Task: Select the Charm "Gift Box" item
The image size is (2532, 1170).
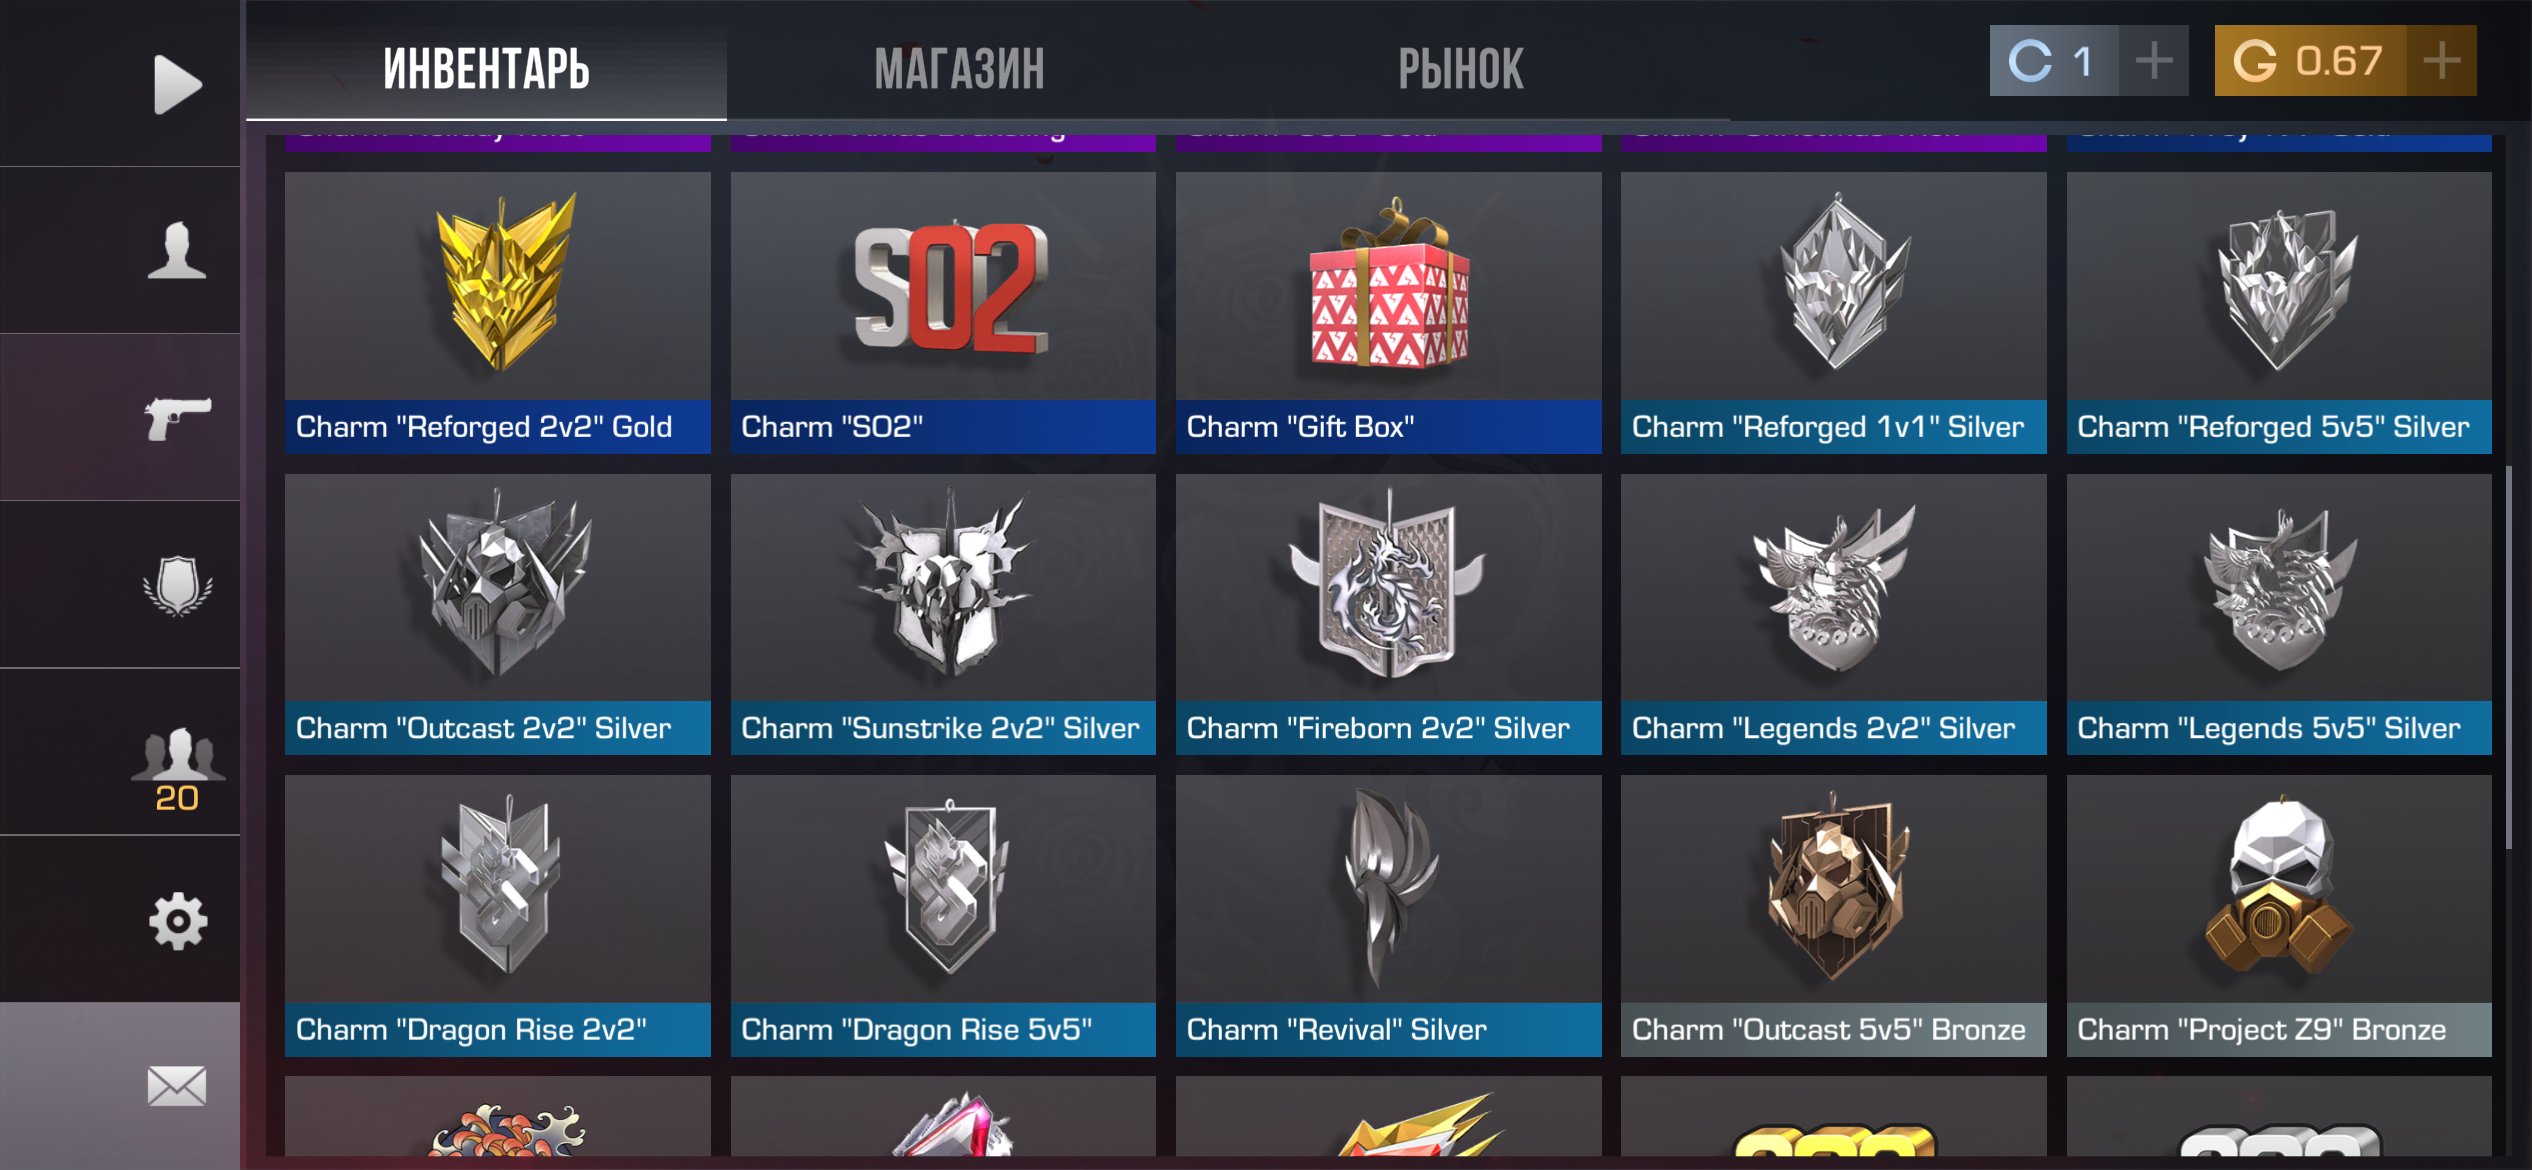Action: (1388, 313)
